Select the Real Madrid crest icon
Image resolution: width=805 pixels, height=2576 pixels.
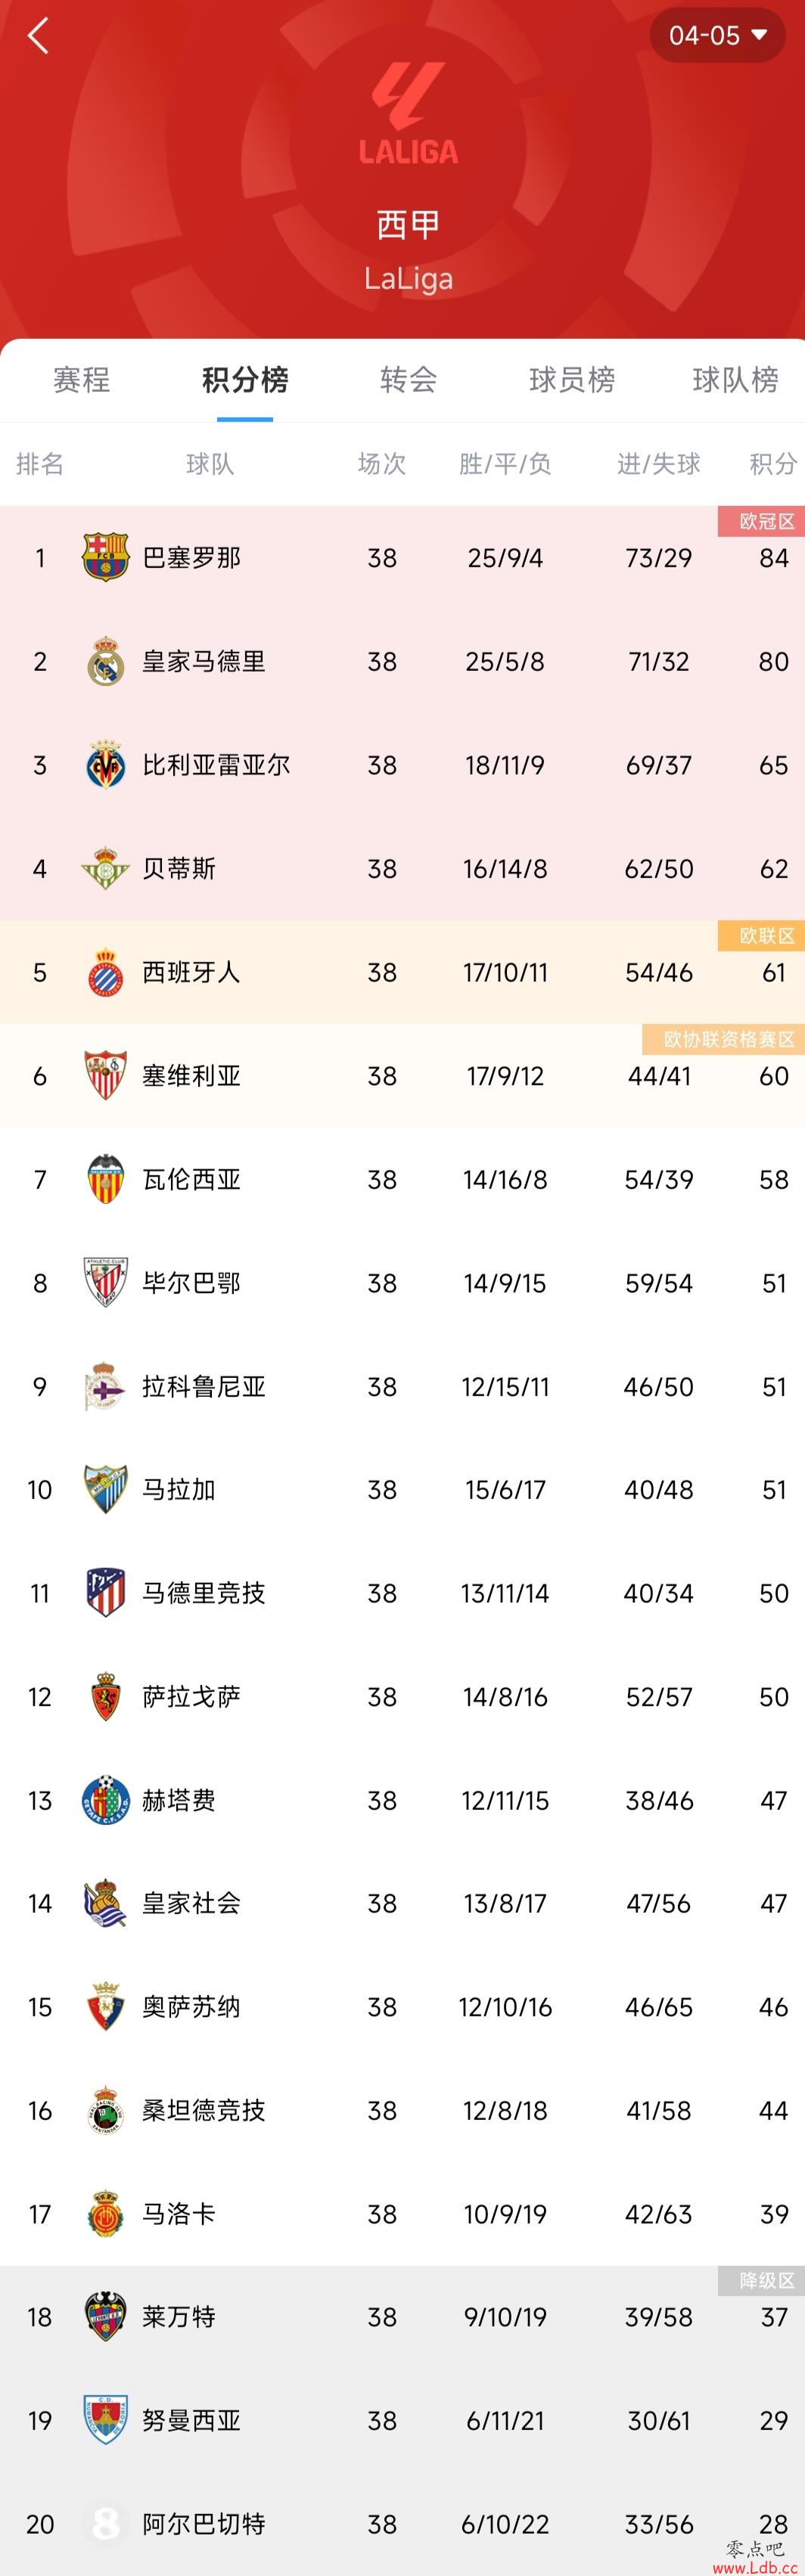point(105,661)
